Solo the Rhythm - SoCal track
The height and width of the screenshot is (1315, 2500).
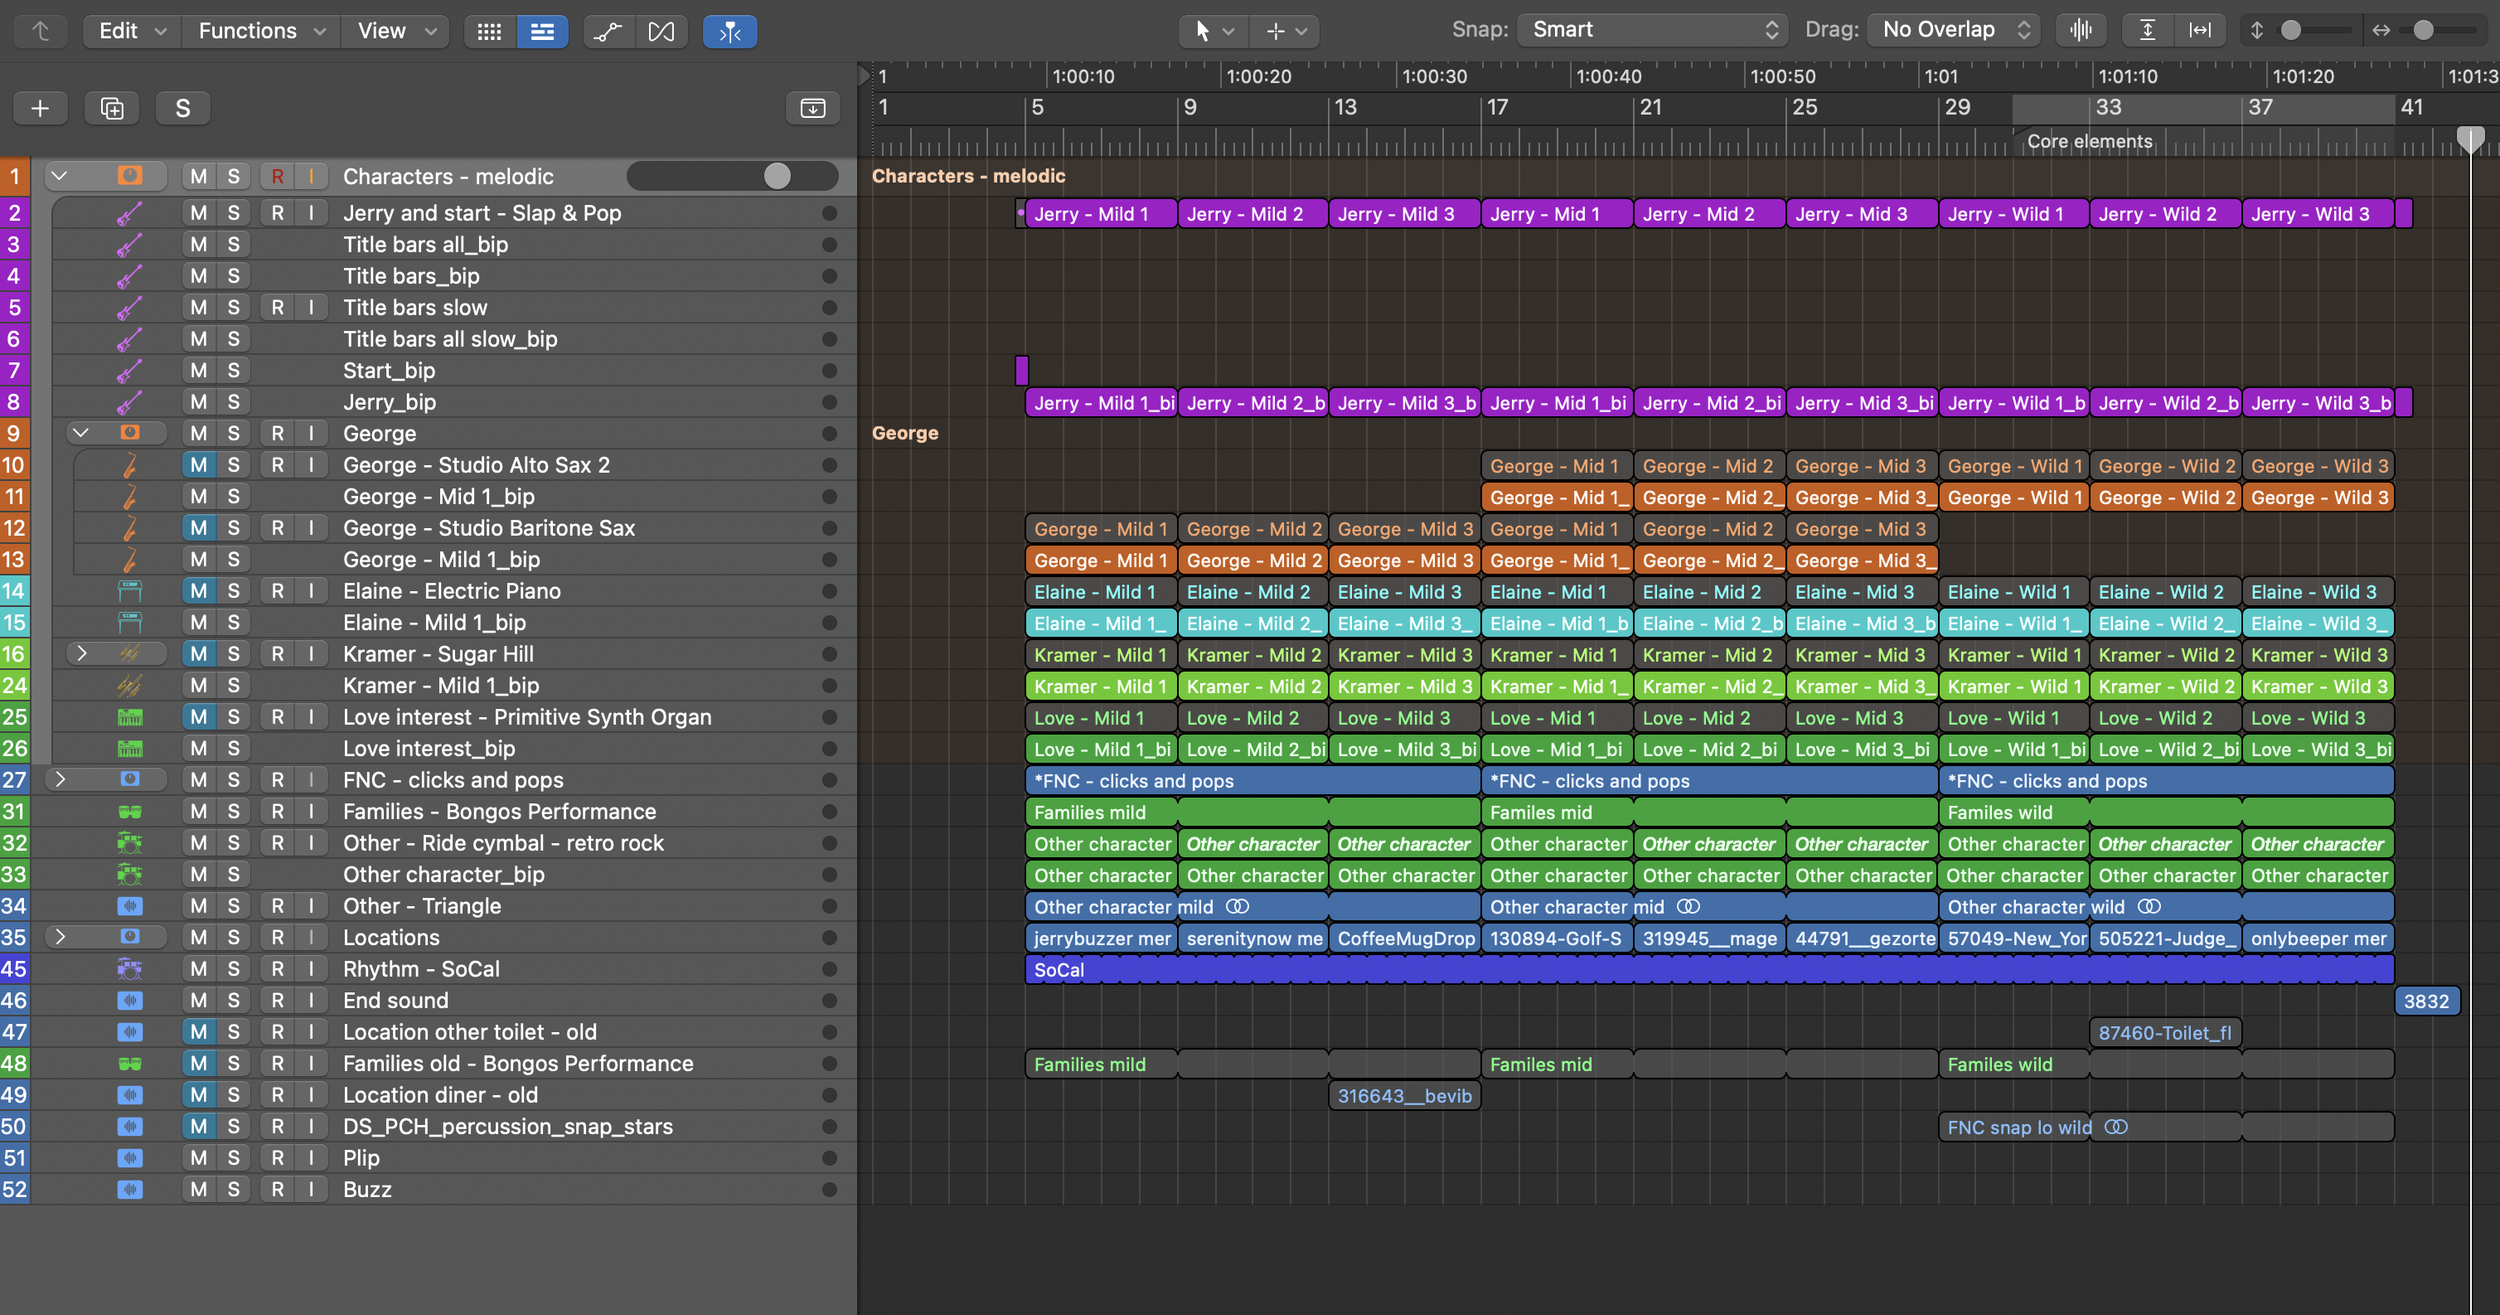tap(233, 969)
